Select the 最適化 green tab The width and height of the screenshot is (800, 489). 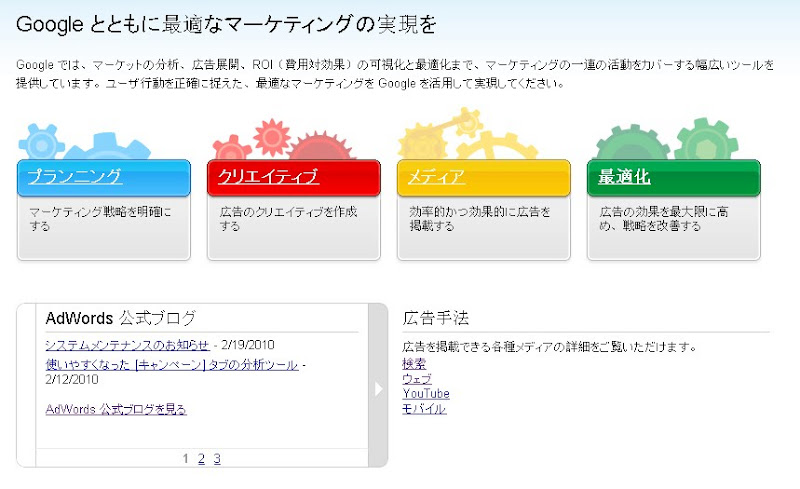624,178
